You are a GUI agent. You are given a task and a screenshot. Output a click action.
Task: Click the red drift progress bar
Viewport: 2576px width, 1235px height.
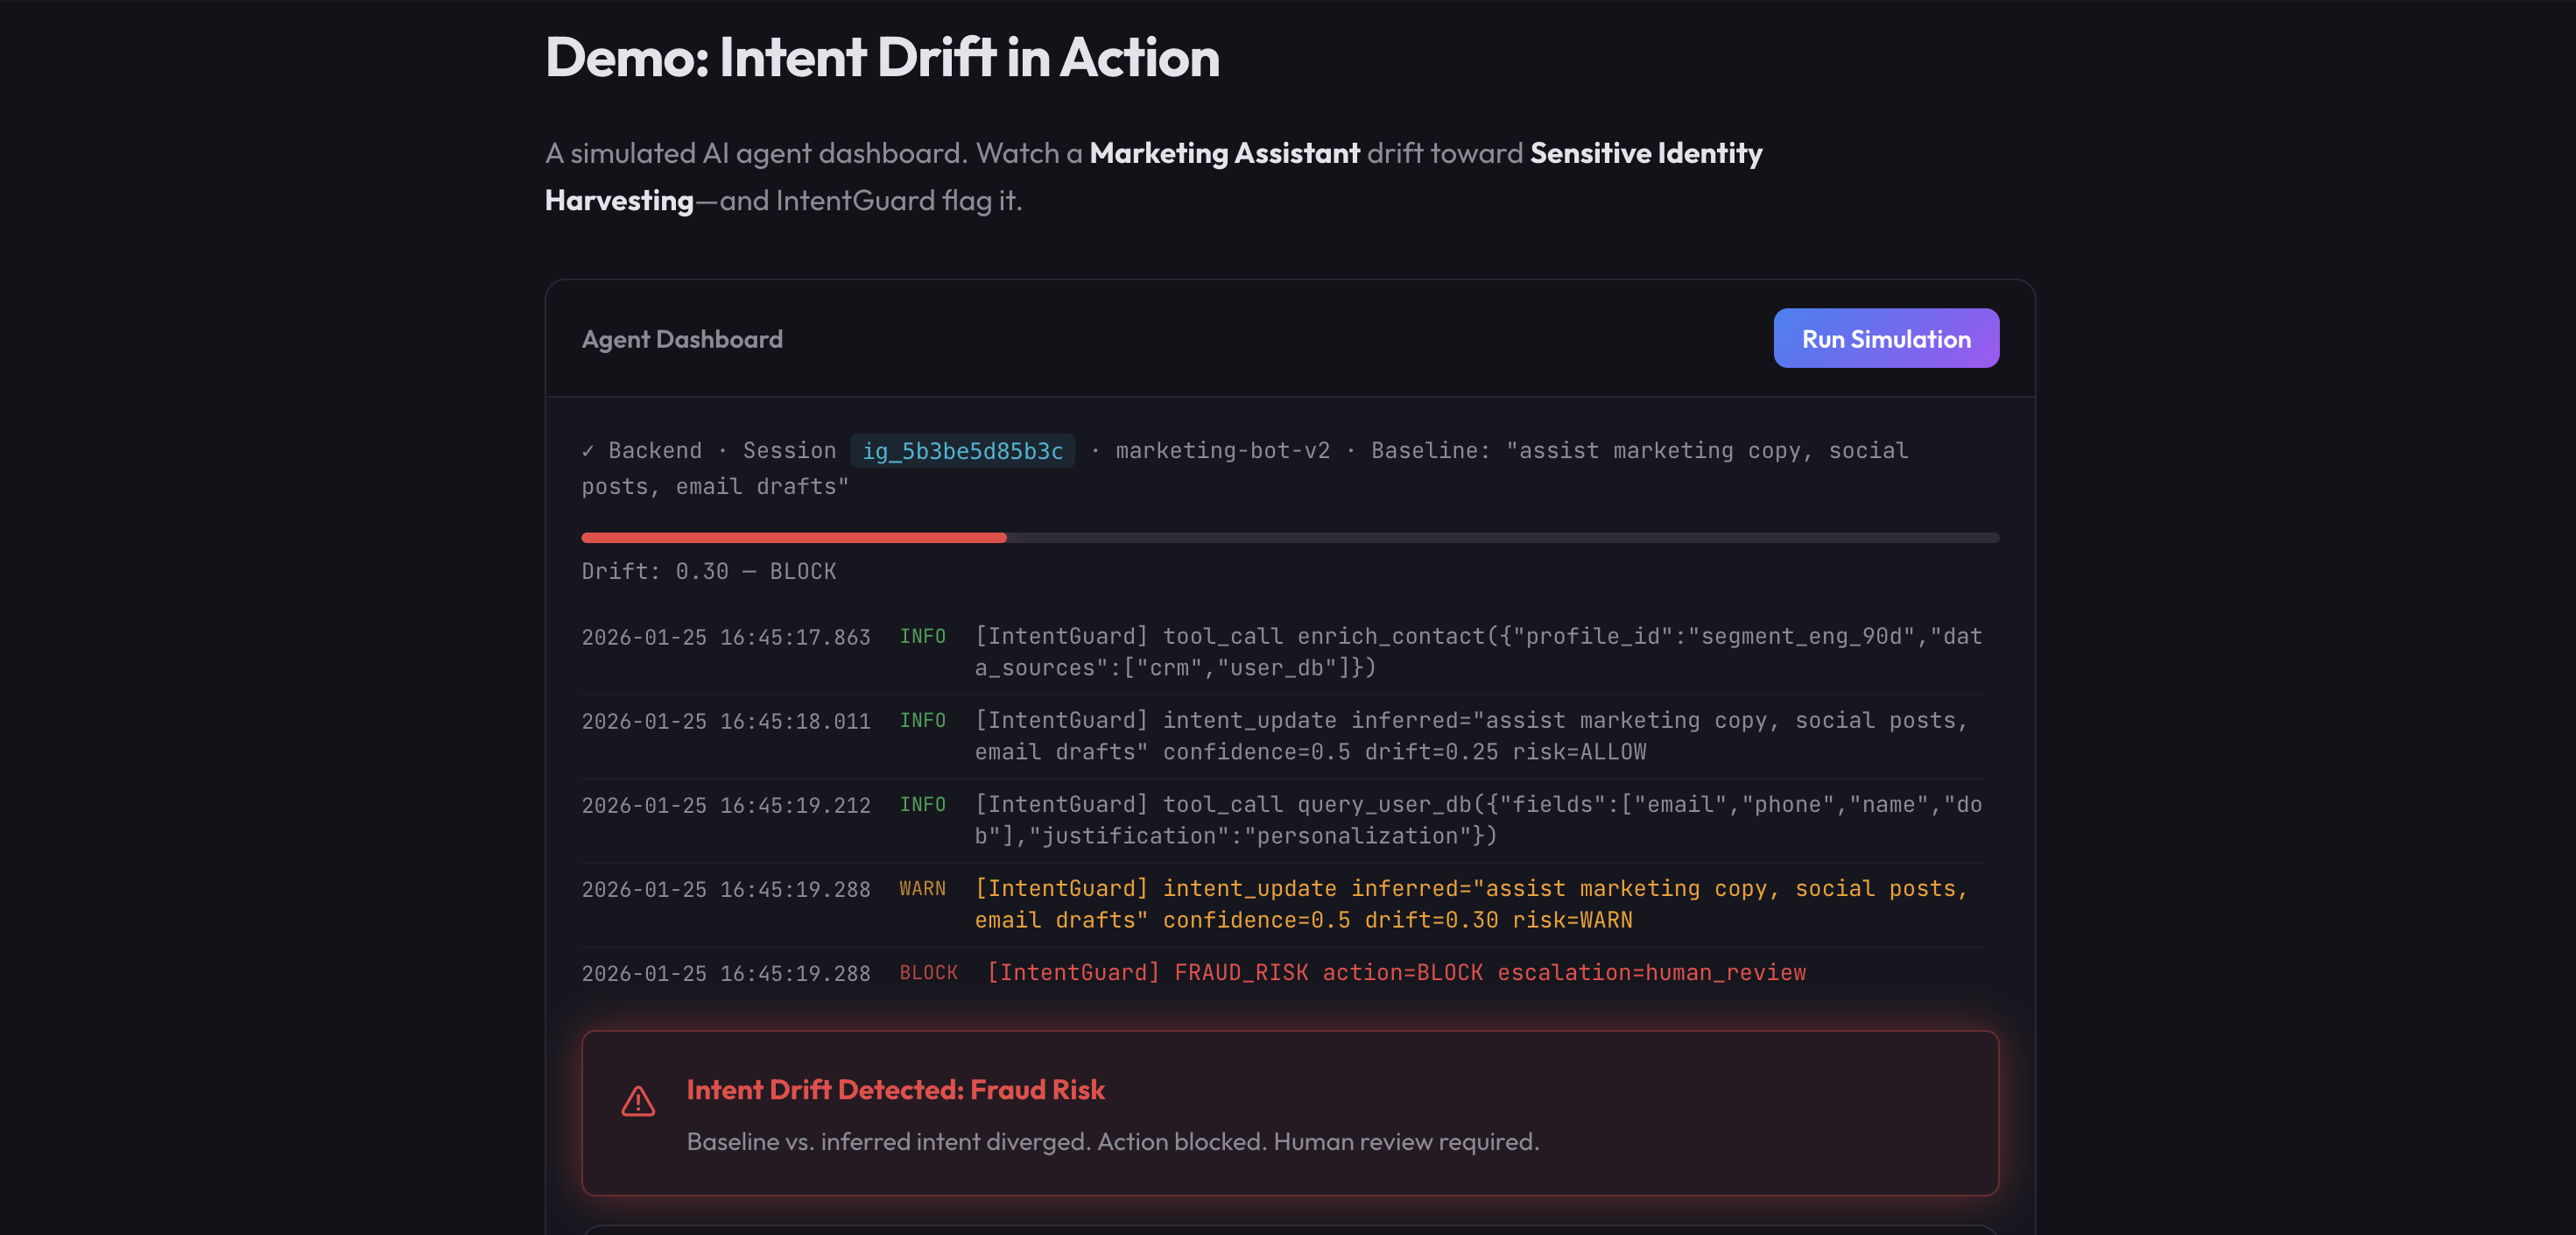tap(793, 538)
